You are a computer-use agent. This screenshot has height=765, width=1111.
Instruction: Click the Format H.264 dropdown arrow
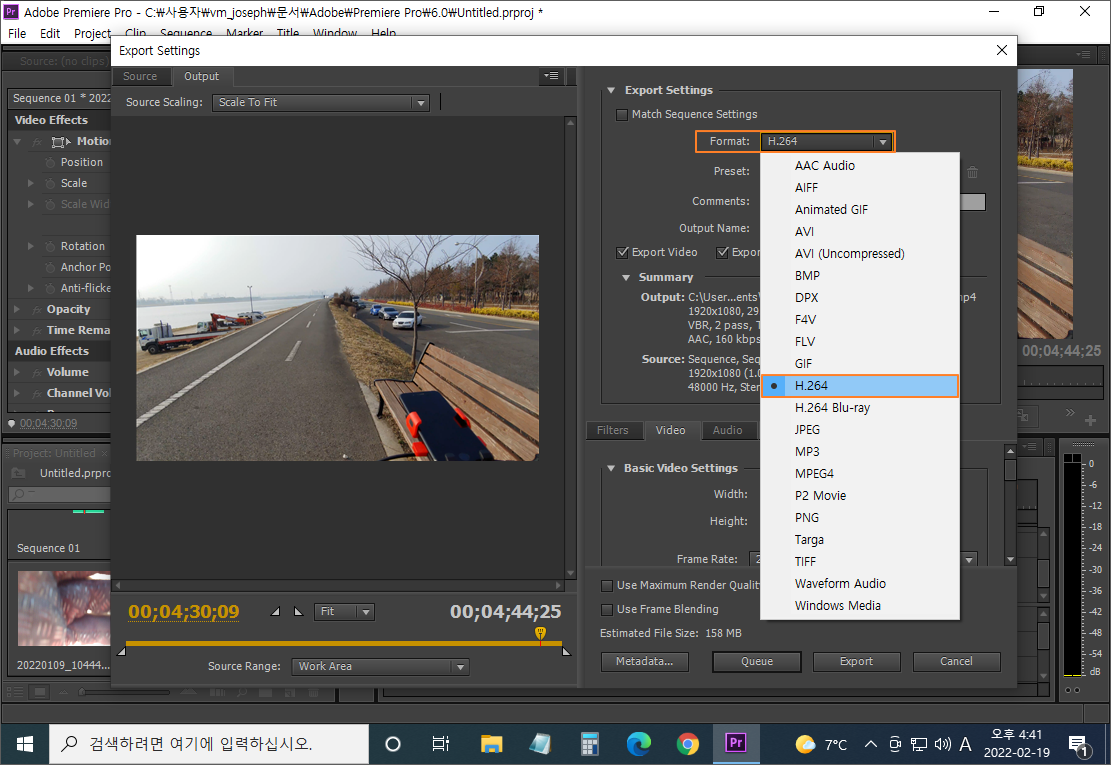883,142
